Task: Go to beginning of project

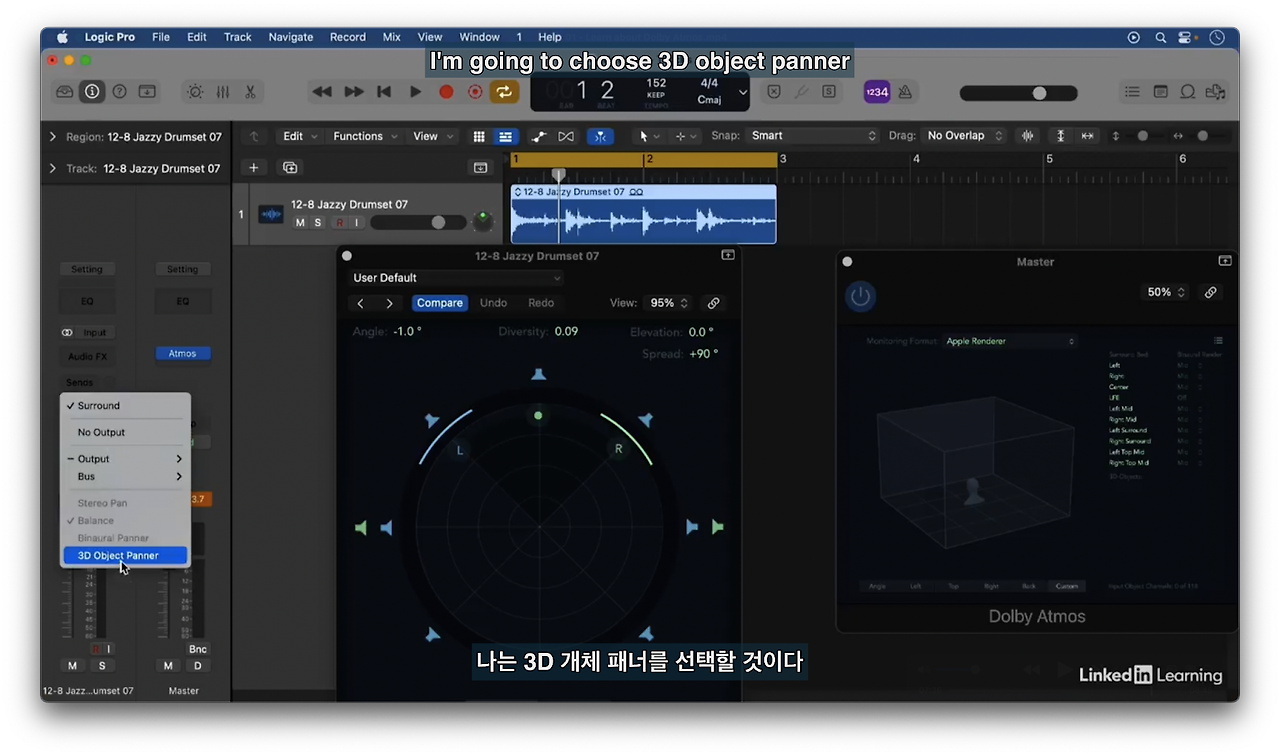Action: [x=384, y=92]
